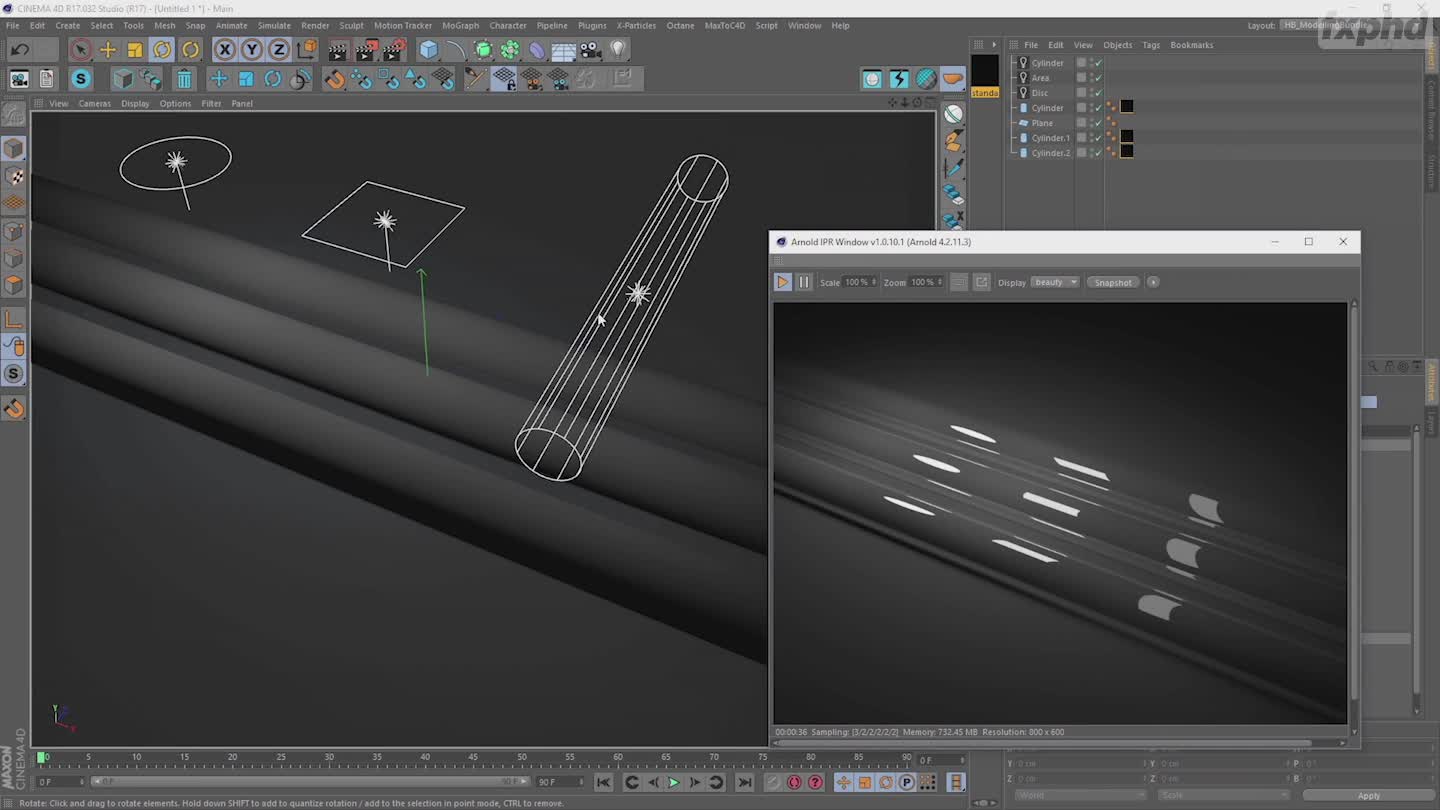The height and width of the screenshot is (810, 1440).
Task: Click the cyan S icon in second toolbar
Action: pos(81,79)
